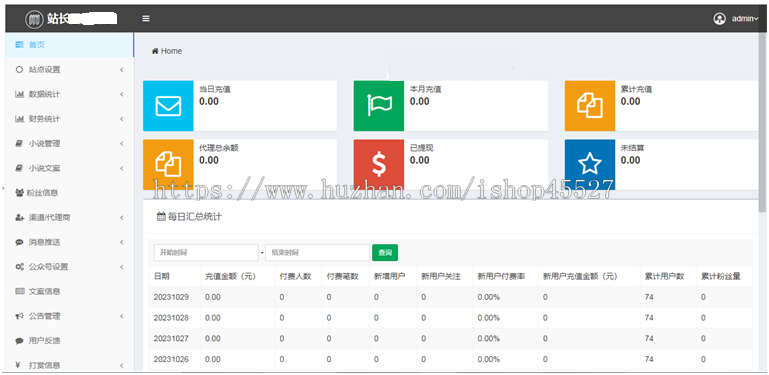The image size is (769, 375).
Task: Open the 粉丝信息 menu item
Action: tap(69, 193)
